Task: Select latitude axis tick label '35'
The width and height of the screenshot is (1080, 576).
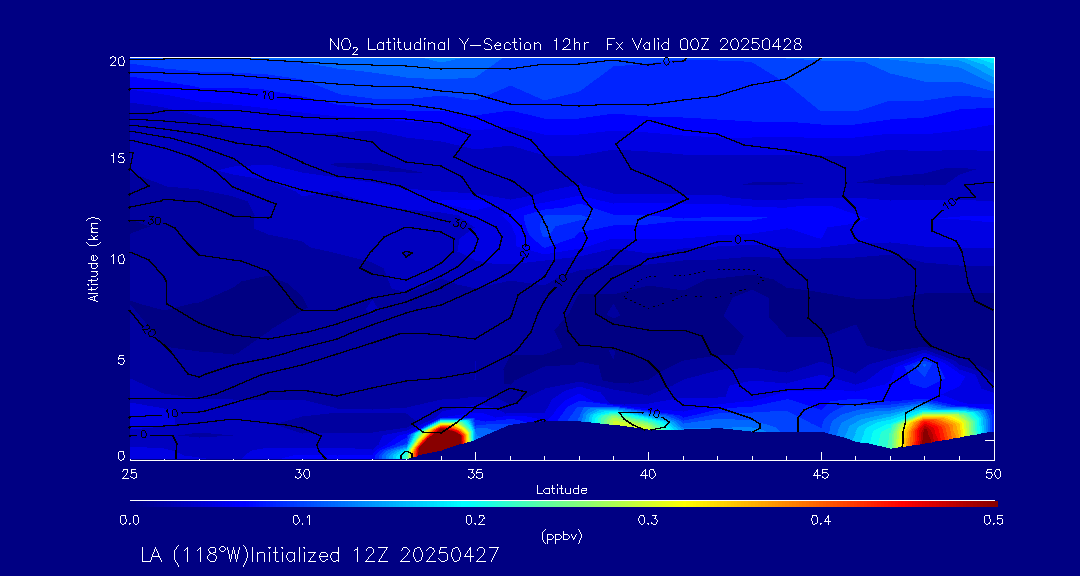Action: (x=475, y=474)
